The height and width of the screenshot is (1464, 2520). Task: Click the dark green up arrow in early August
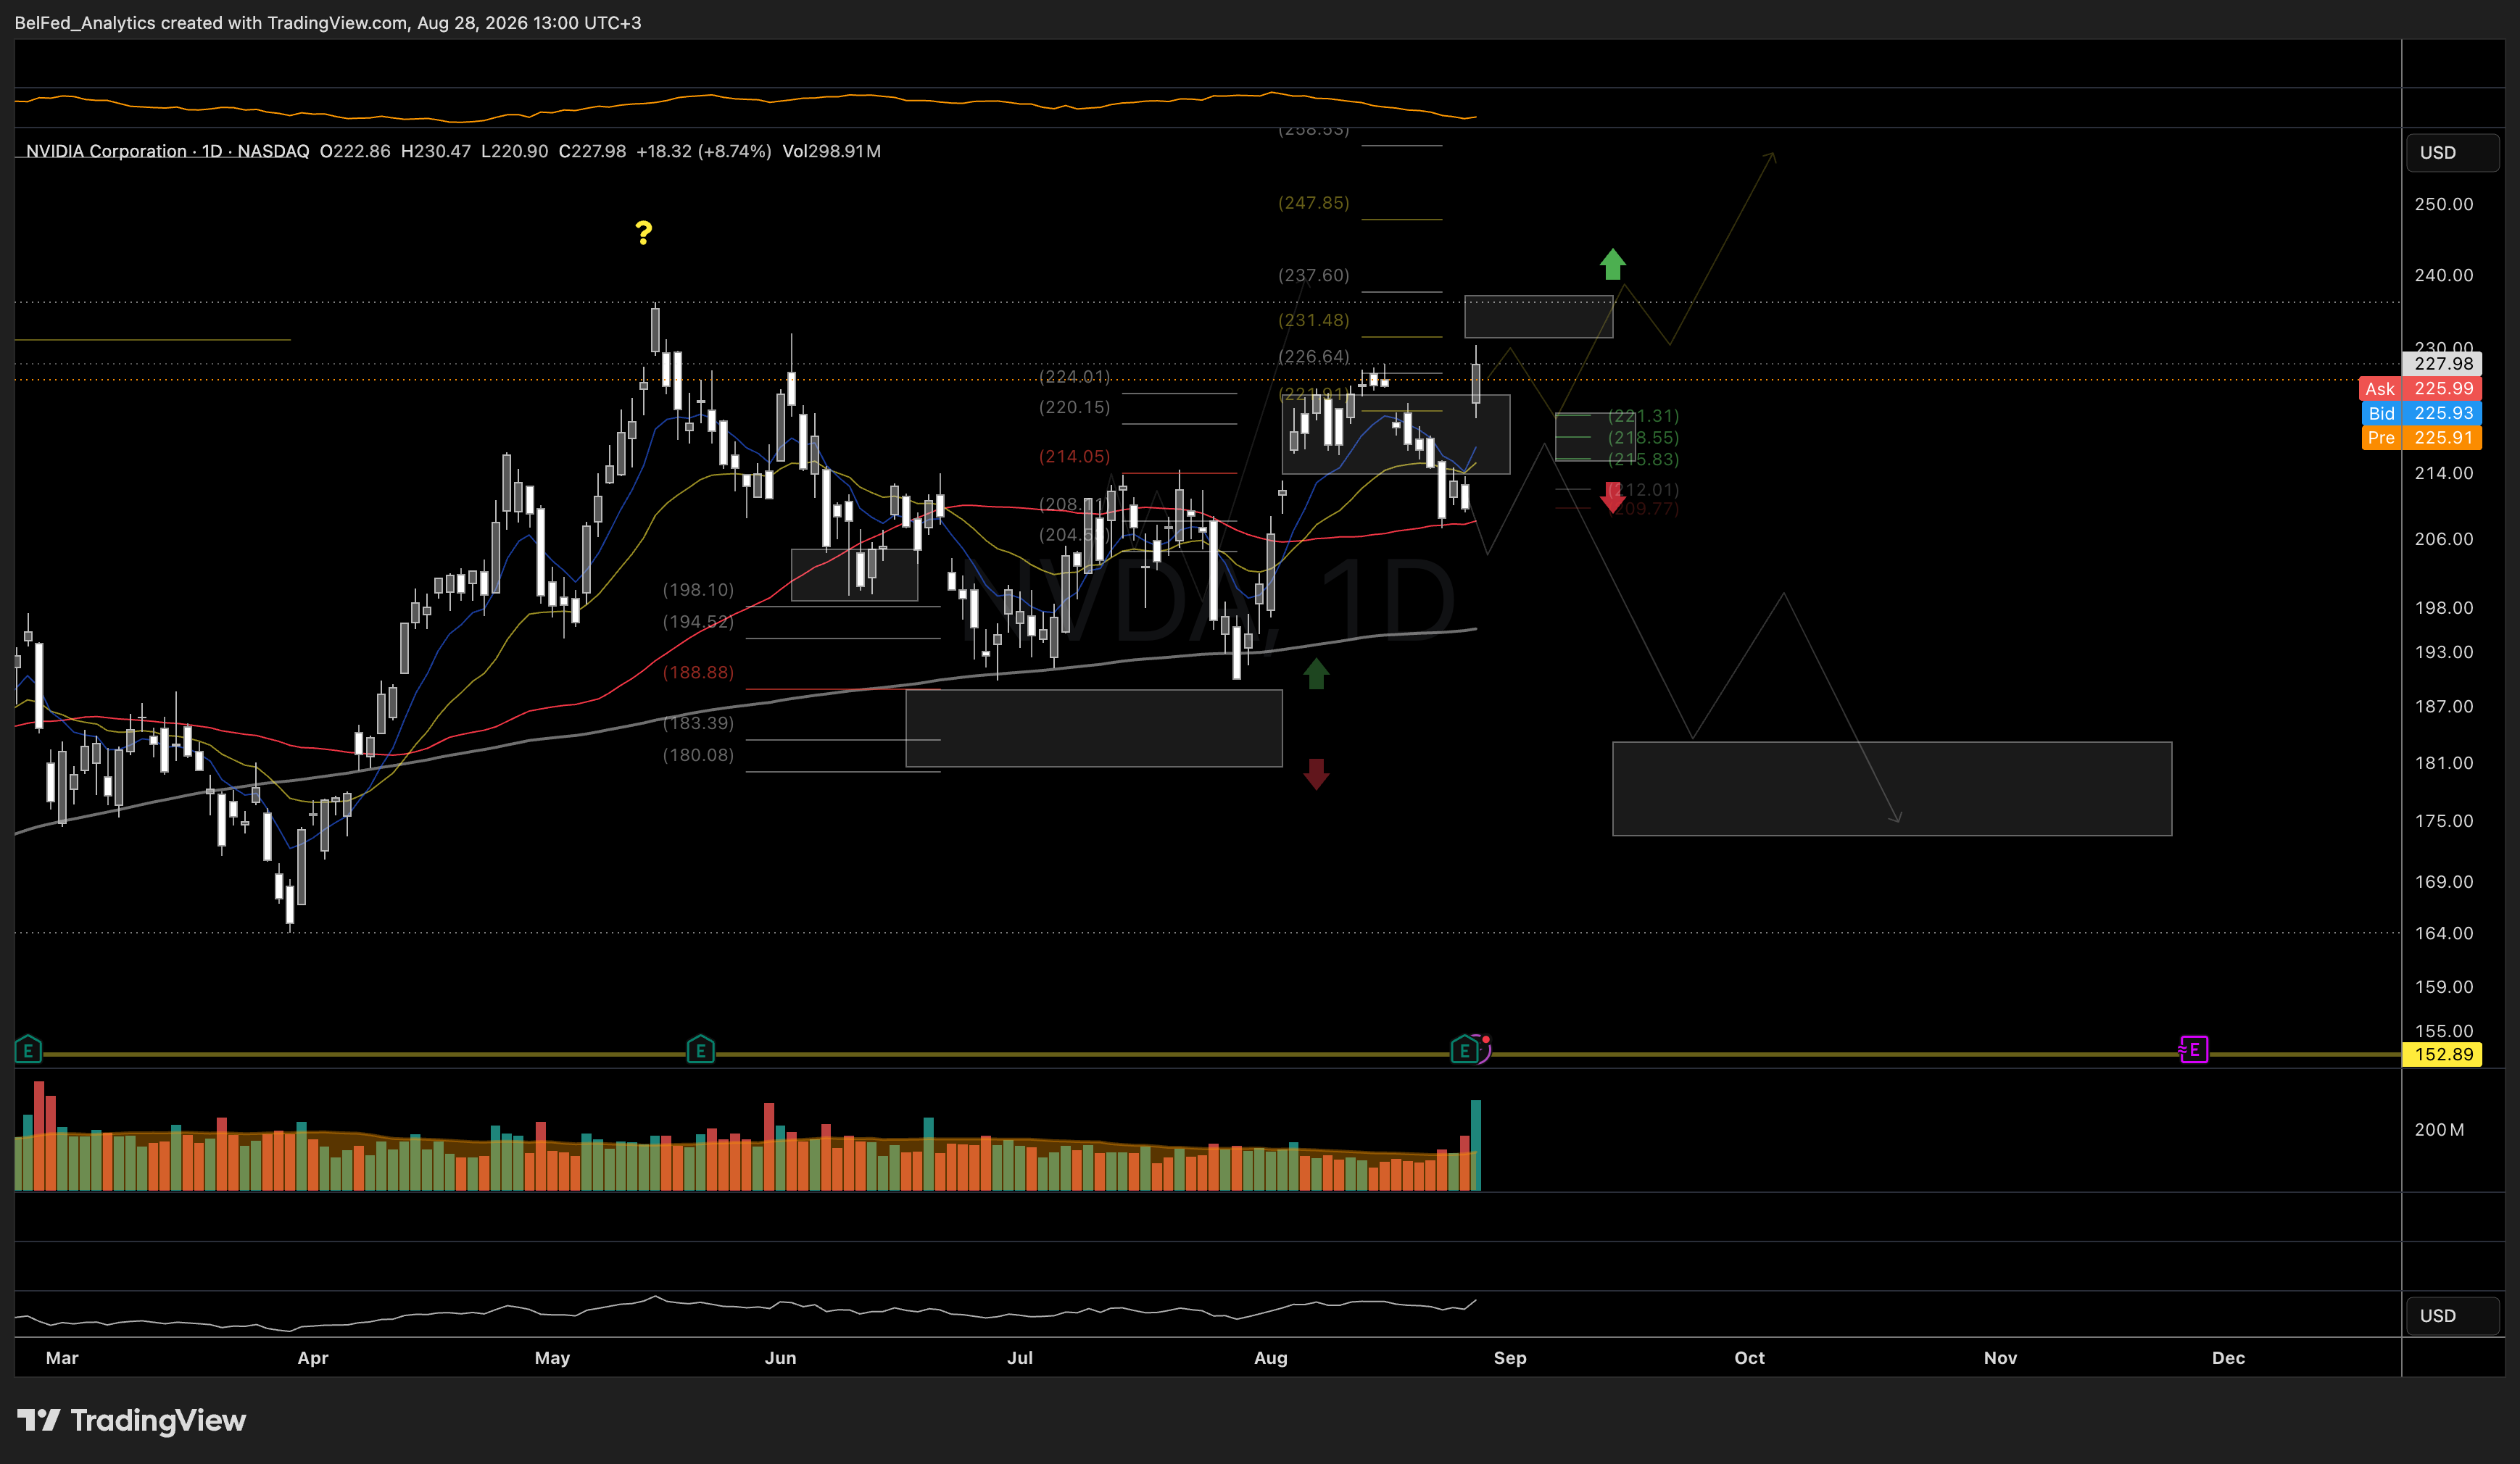pos(1316,674)
